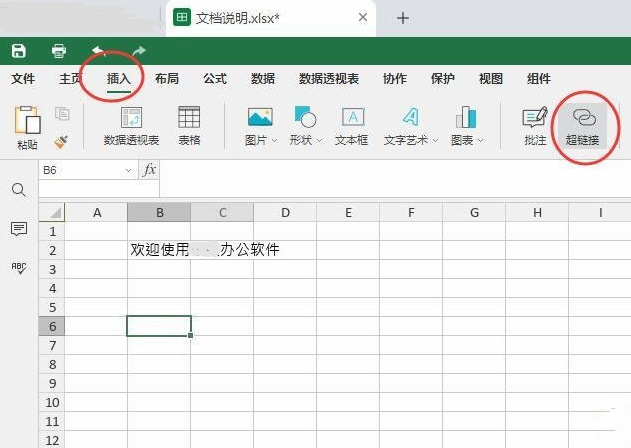Screen dimensions: 631x448
Task: Insert a text box (文本框)
Action: point(353,126)
